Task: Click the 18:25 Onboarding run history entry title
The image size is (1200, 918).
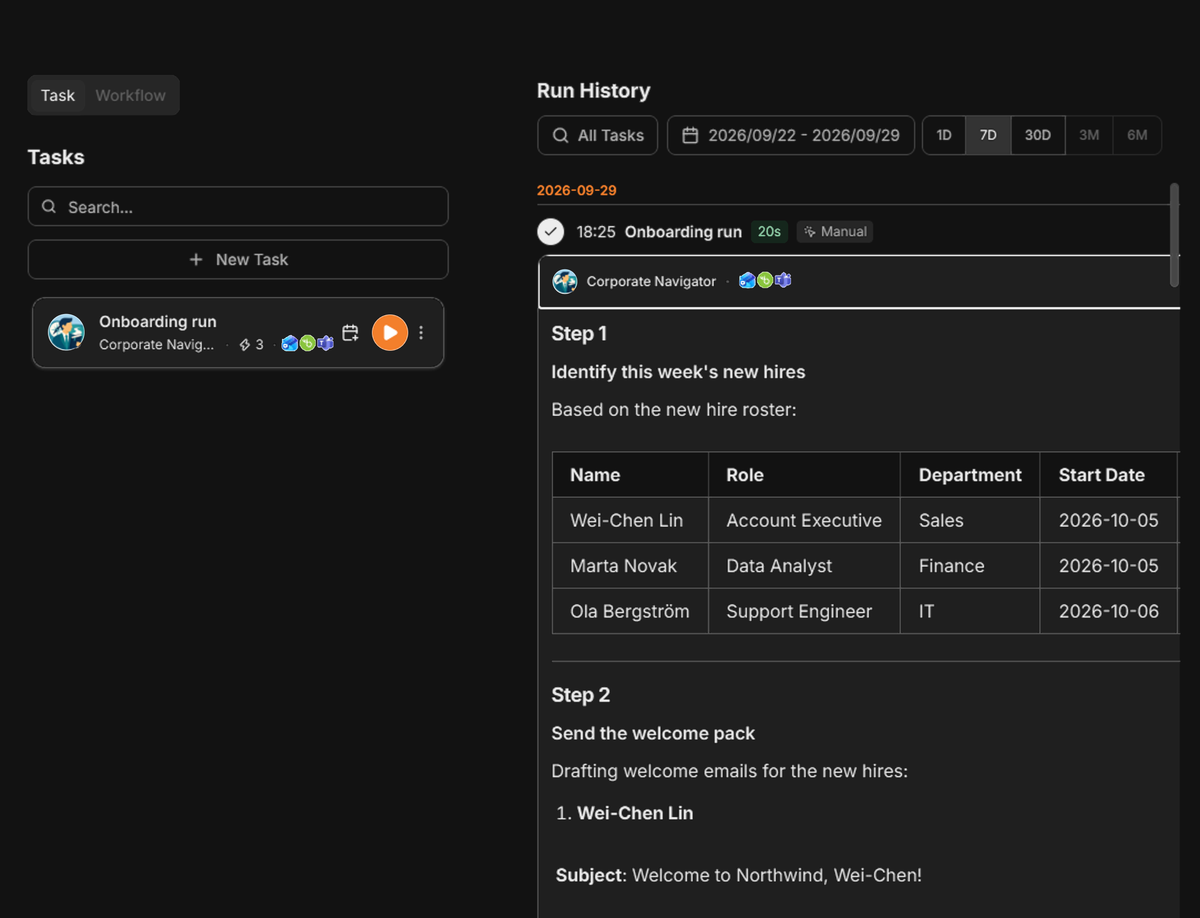Action: 683,232
